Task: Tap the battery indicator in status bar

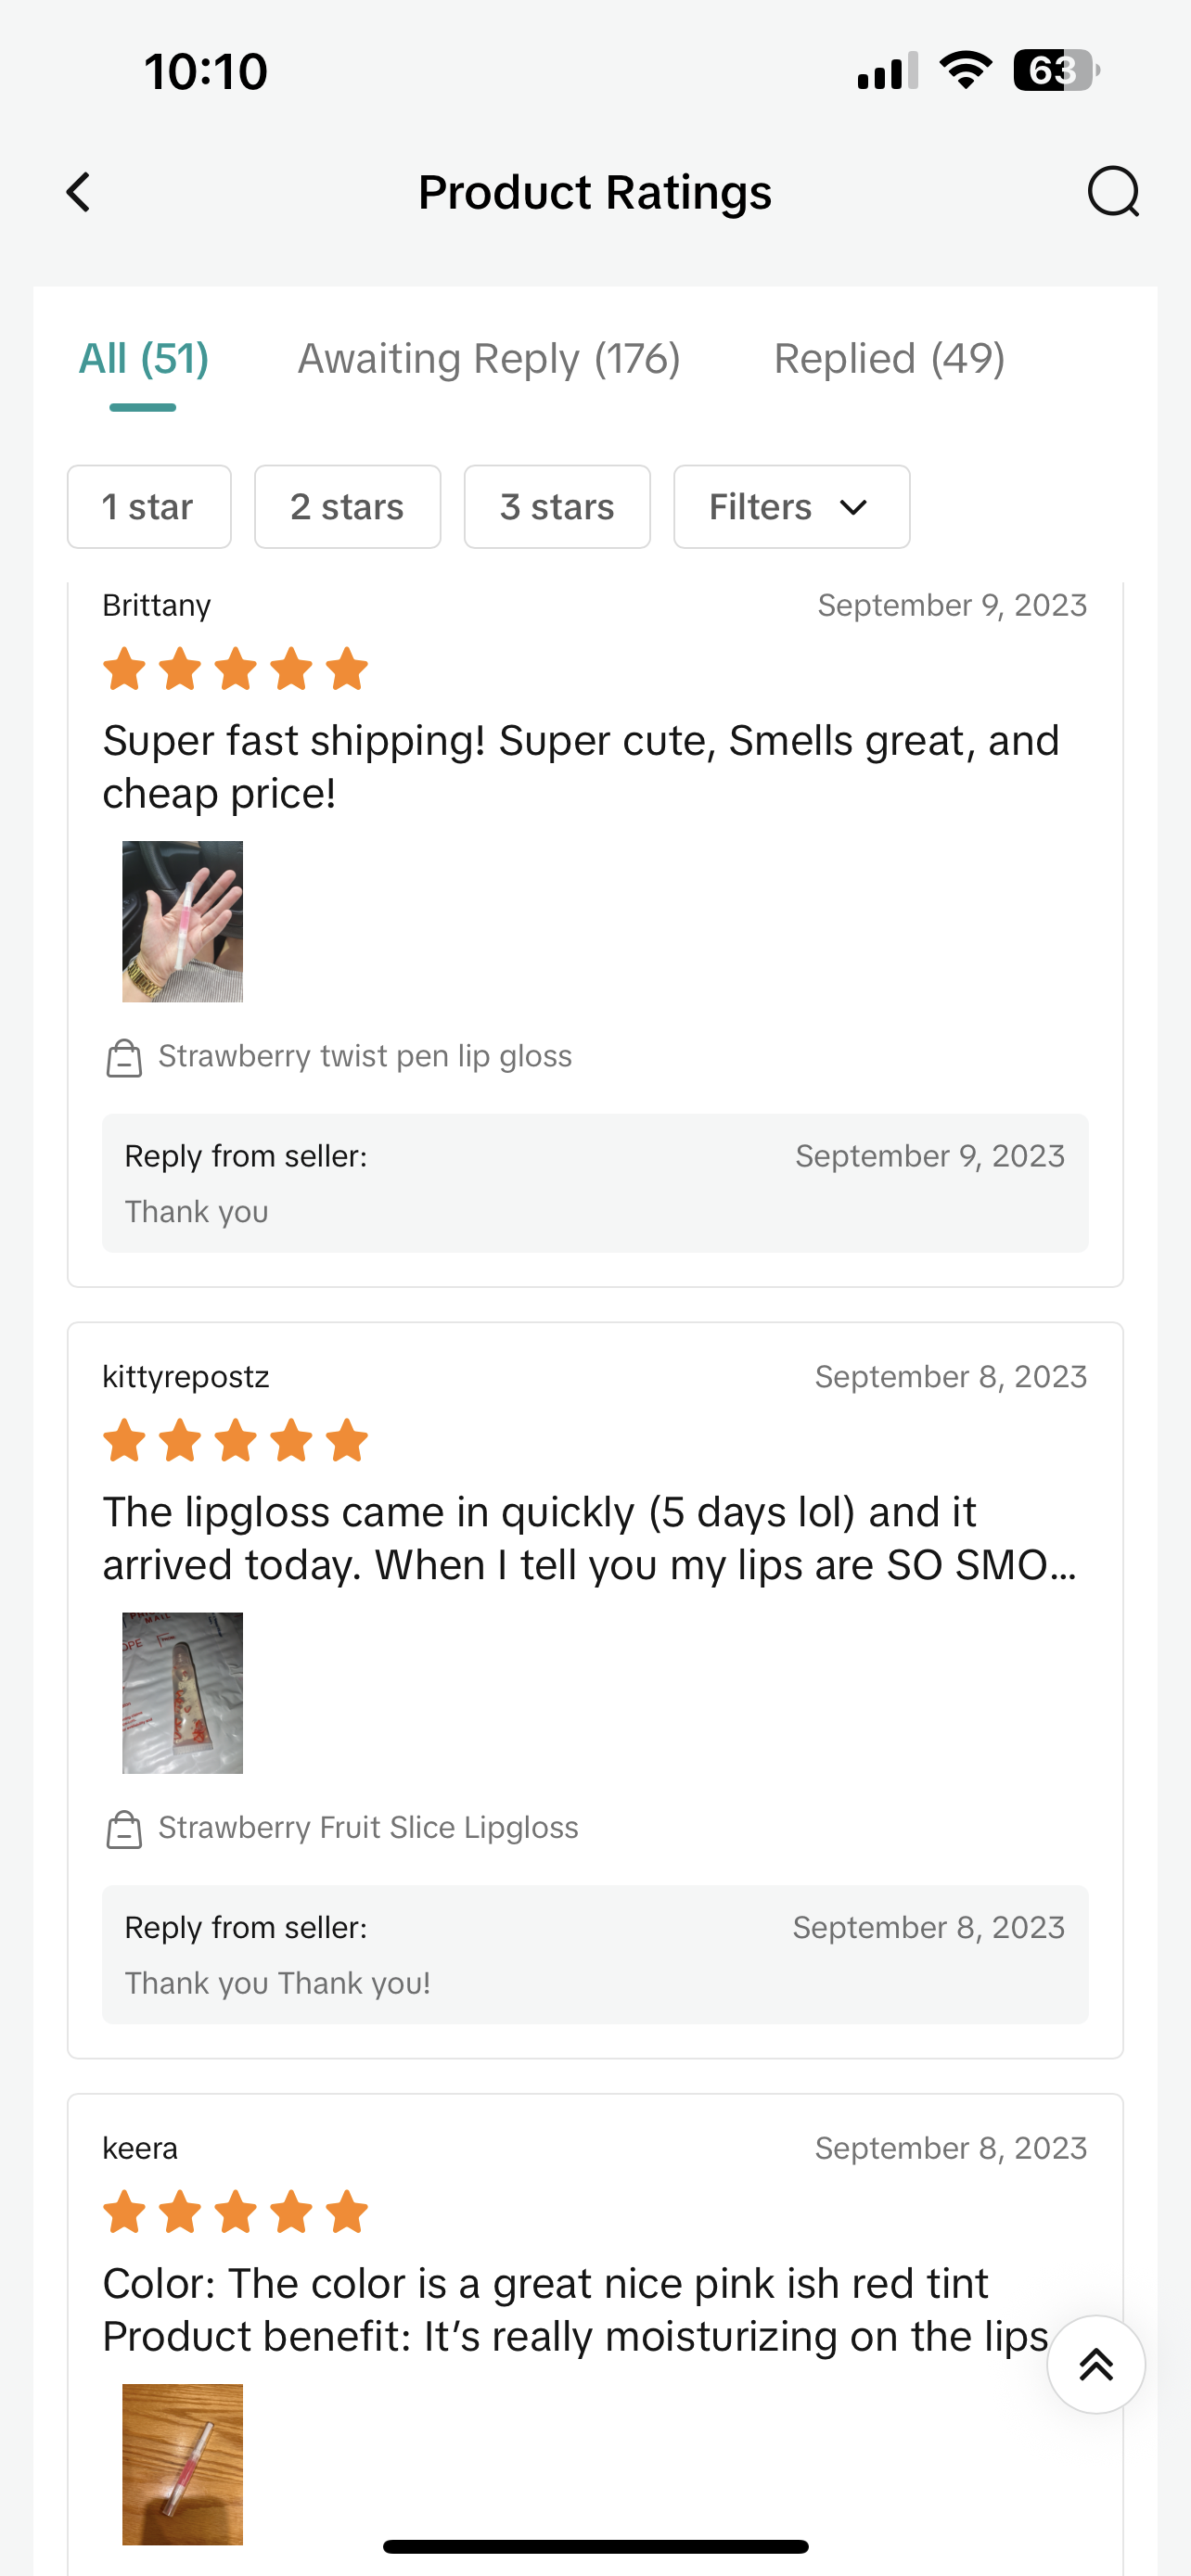Action: click(1056, 71)
